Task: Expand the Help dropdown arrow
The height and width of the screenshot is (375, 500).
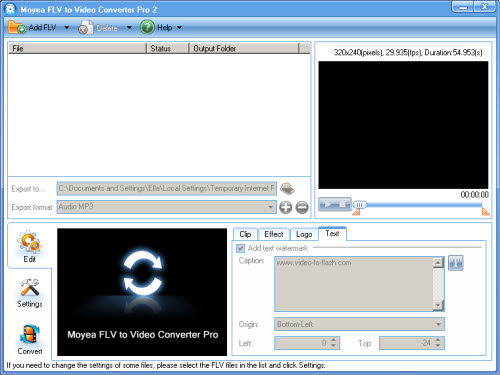Action: 179,27
